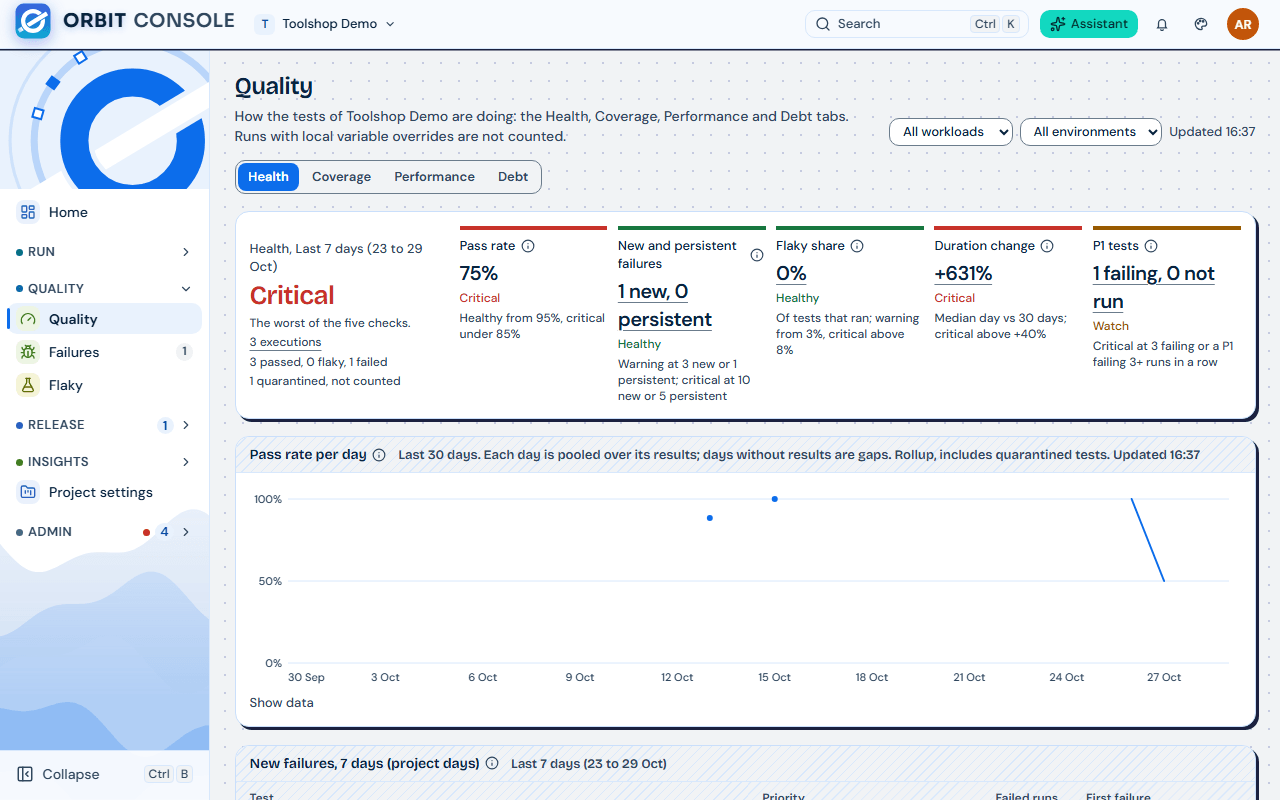Switch to the Performance tab
Viewport: 1280px width, 800px height.
pyautogui.click(x=434, y=177)
